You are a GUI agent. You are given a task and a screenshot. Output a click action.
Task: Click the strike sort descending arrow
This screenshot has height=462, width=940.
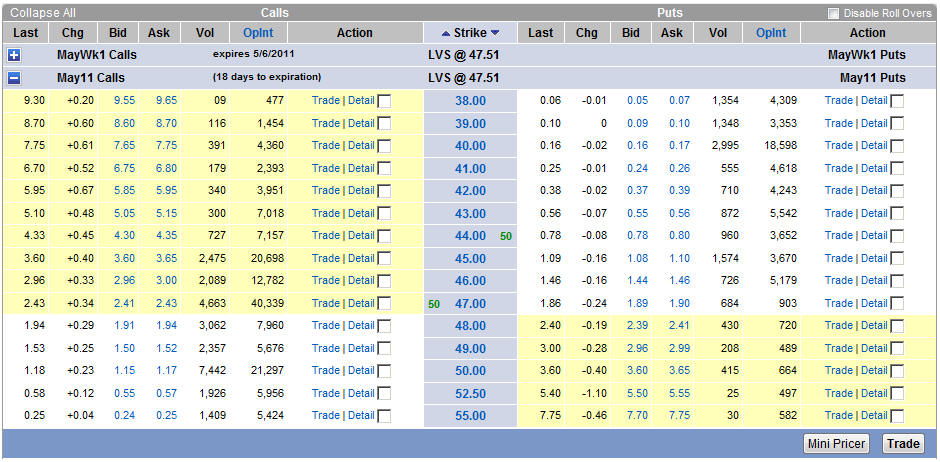pos(494,33)
